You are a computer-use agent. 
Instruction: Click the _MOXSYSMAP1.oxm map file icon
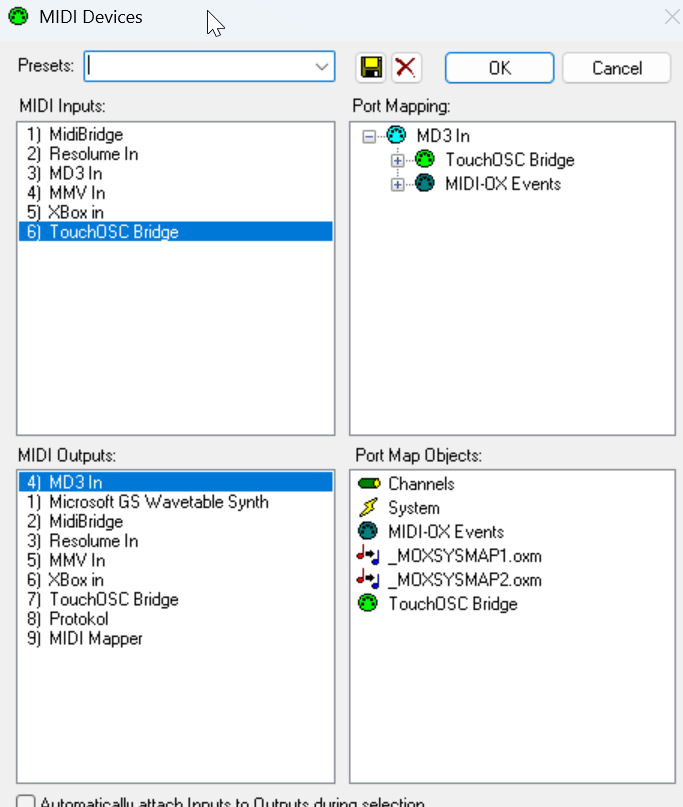tap(368, 556)
